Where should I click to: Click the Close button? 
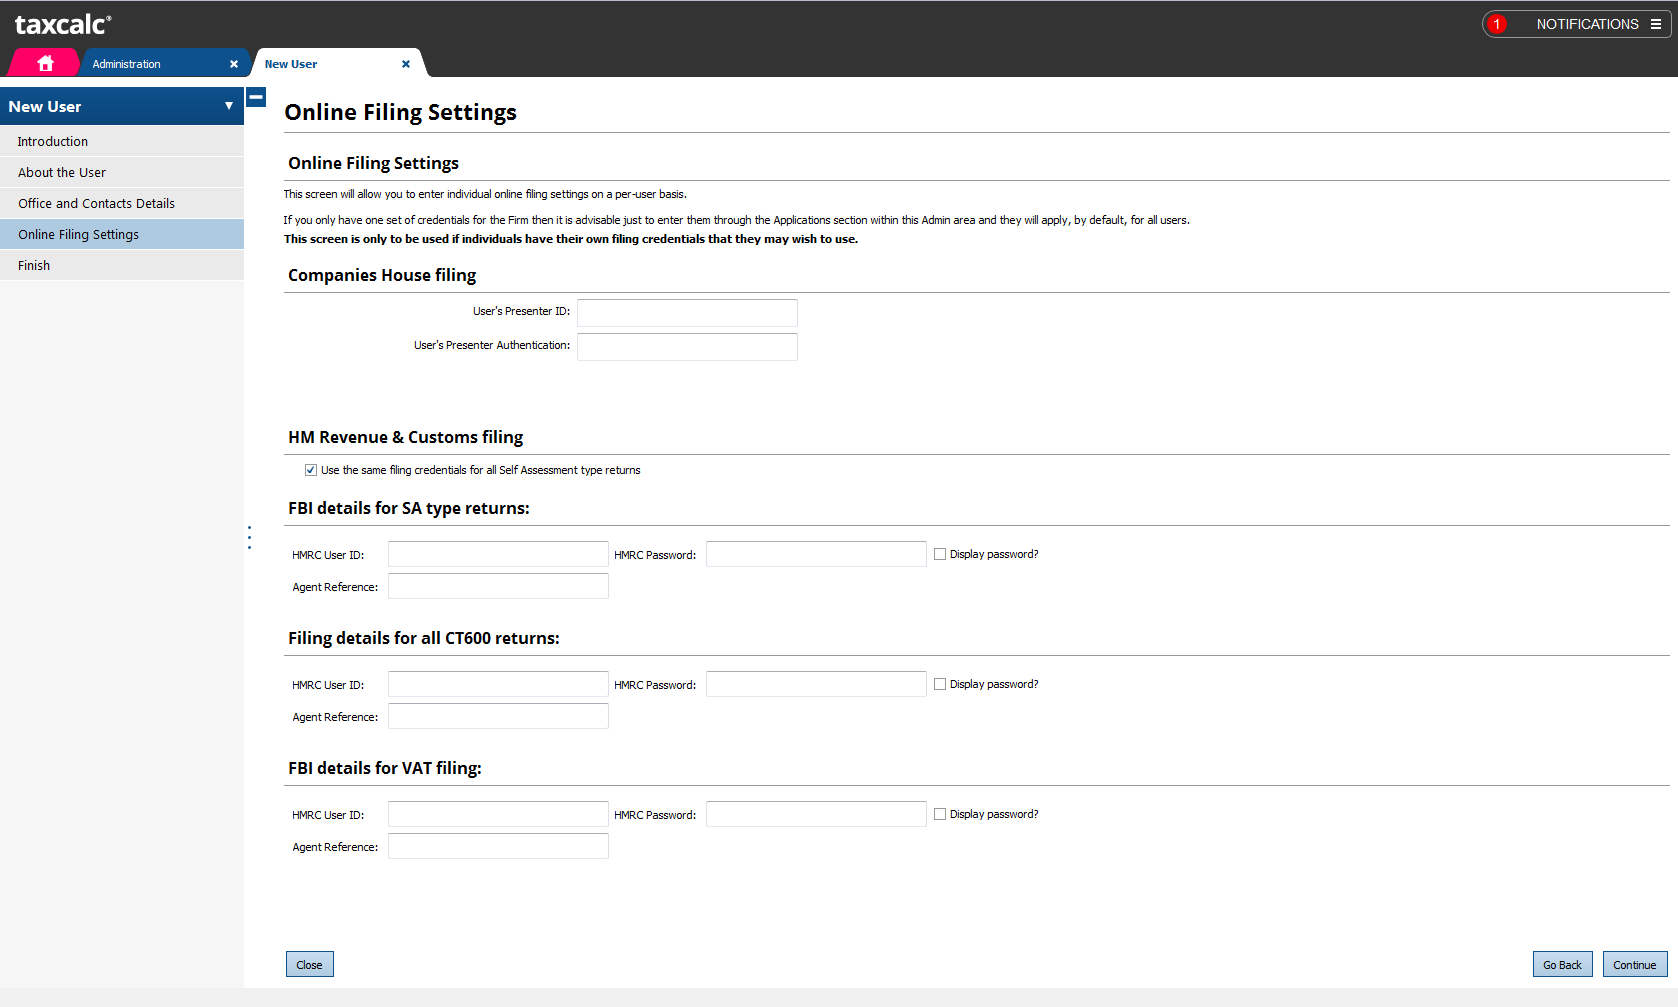click(x=310, y=964)
